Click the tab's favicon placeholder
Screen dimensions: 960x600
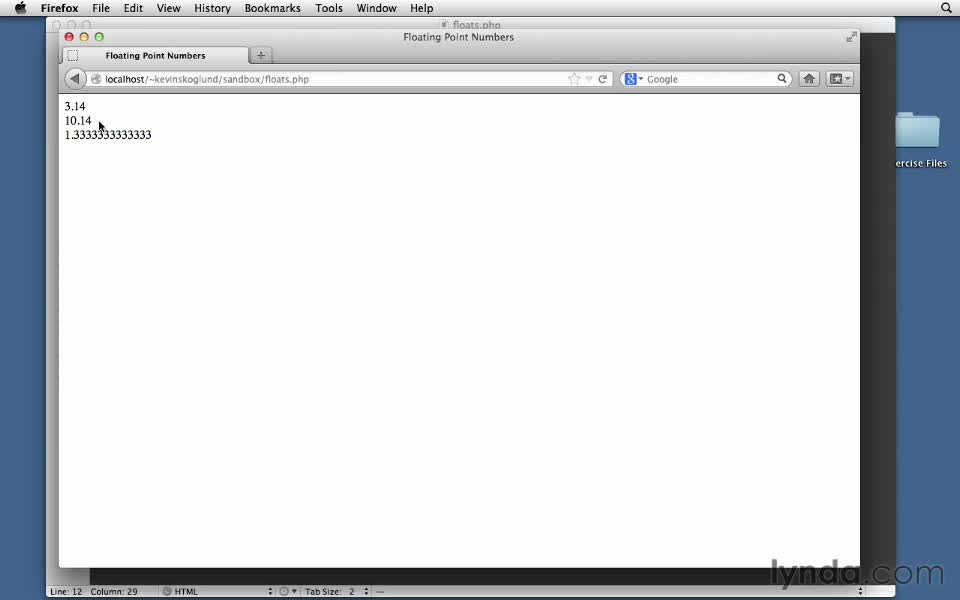(73, 56)
